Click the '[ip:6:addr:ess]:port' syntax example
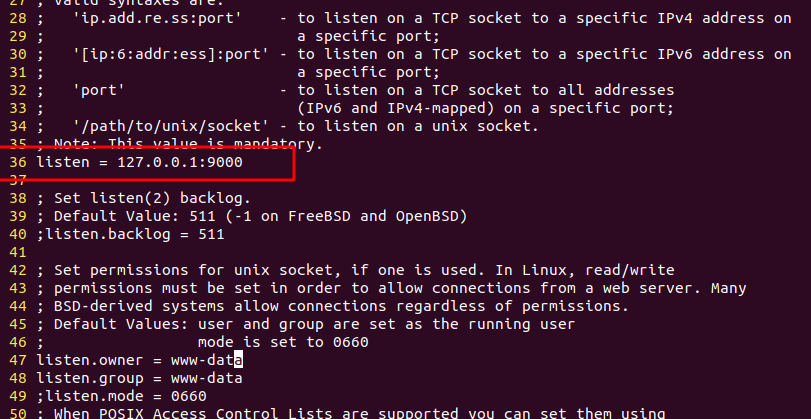811x419 pixels. (171, 54)
